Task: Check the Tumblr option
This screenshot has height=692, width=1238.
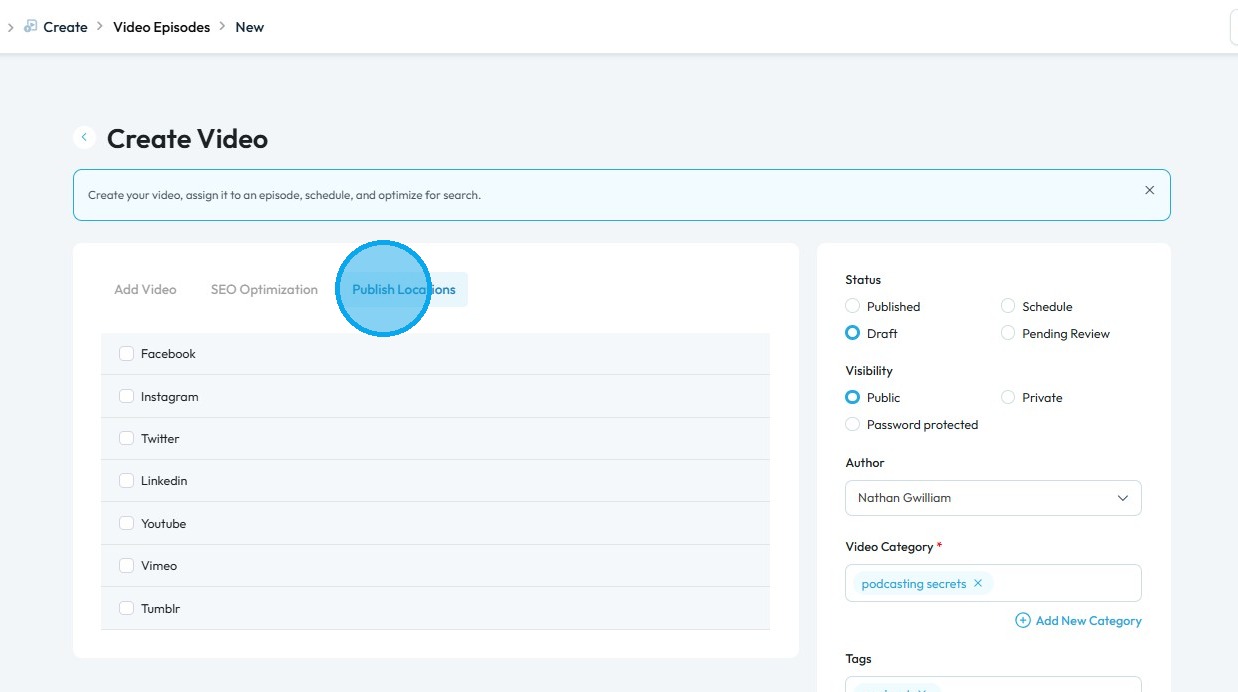Action: (x=126, y=608)
